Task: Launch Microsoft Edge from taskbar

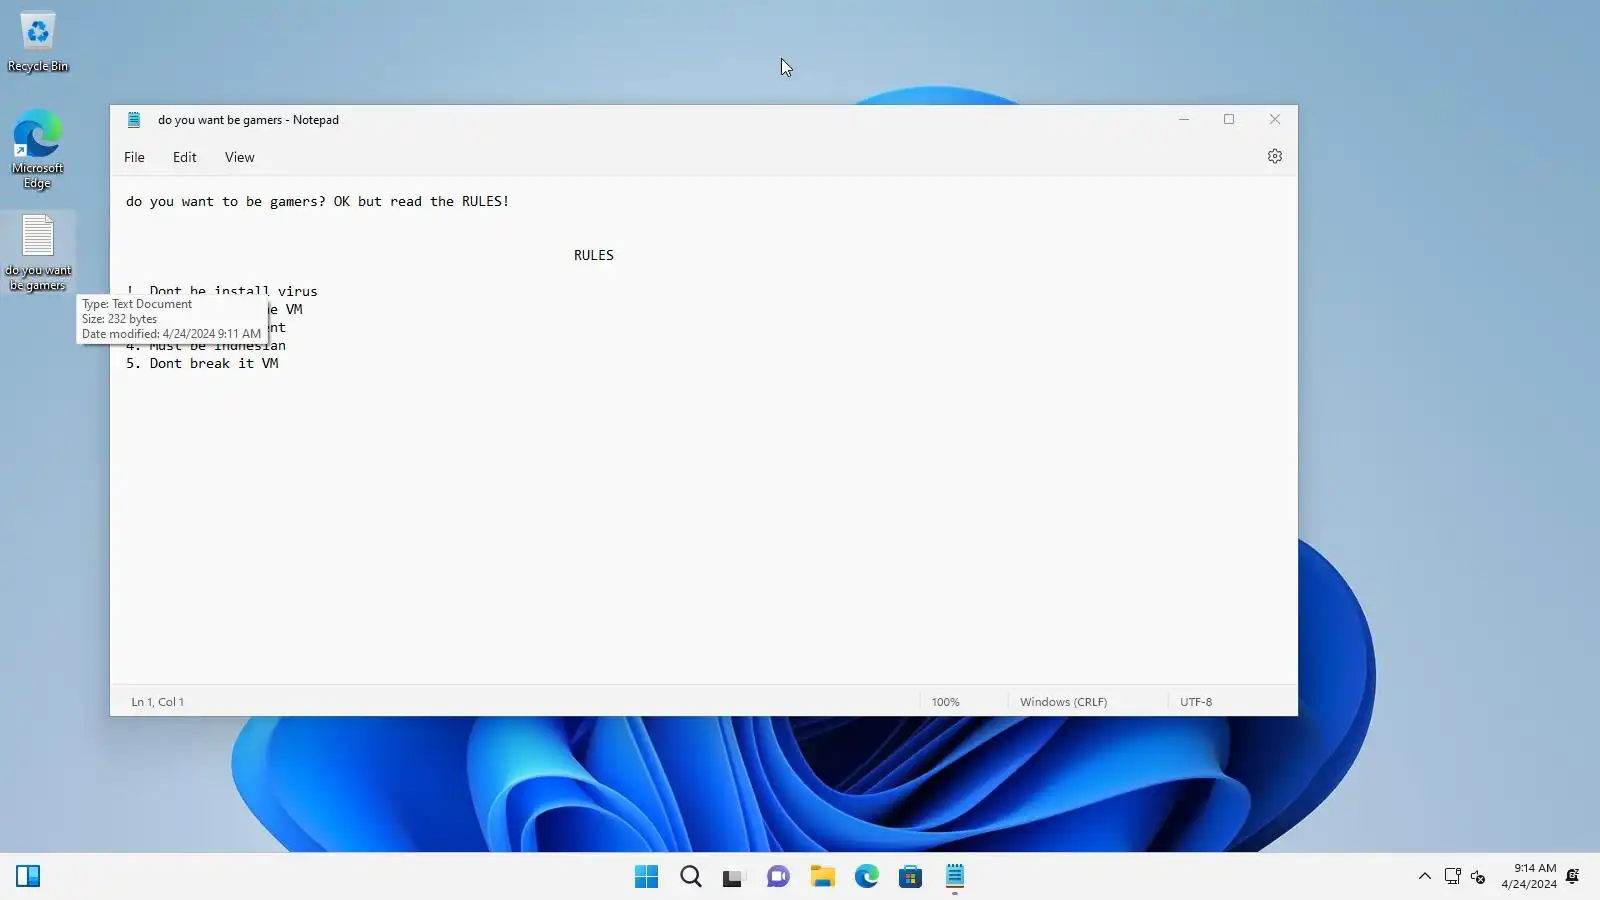Action: coord(867,877)
